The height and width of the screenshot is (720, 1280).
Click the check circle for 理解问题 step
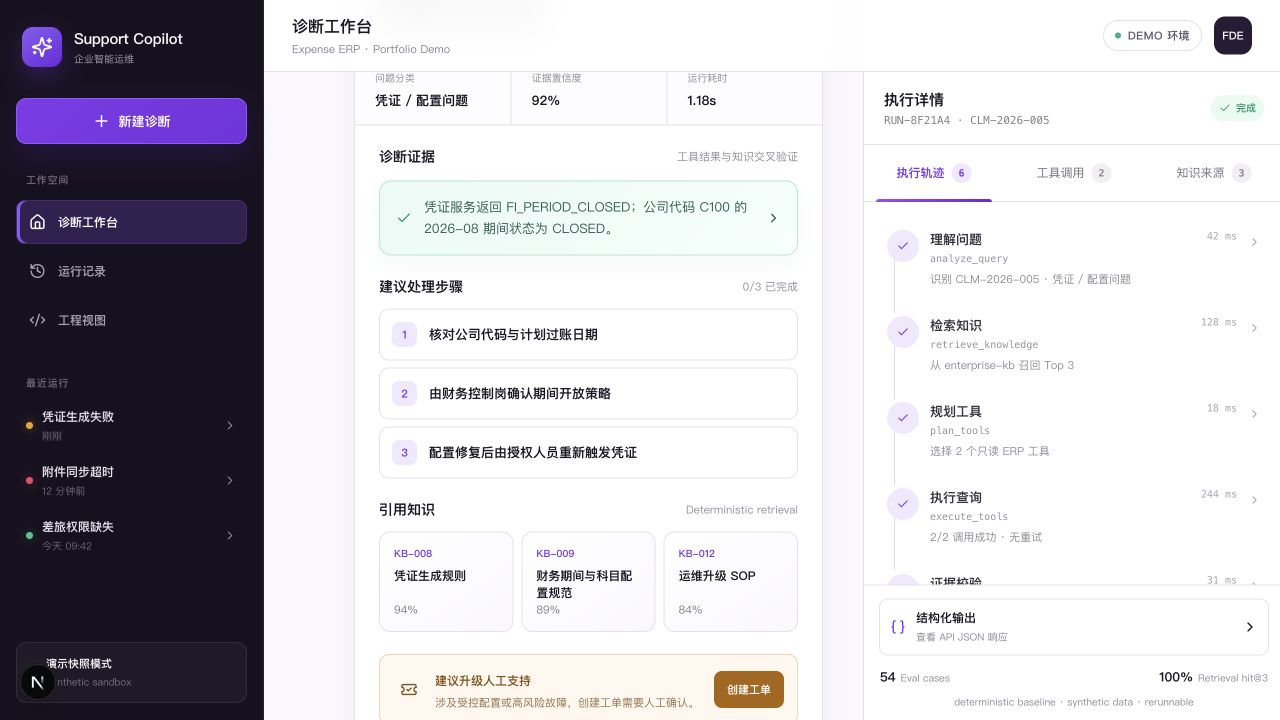tap(903, 245)
